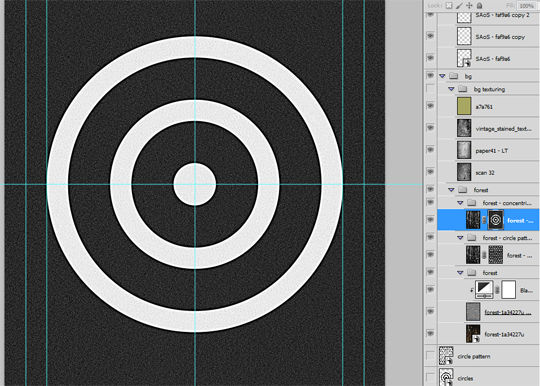Click the Lock position move icon
This screenshot has height=386, width=540.
pos(469,5)
